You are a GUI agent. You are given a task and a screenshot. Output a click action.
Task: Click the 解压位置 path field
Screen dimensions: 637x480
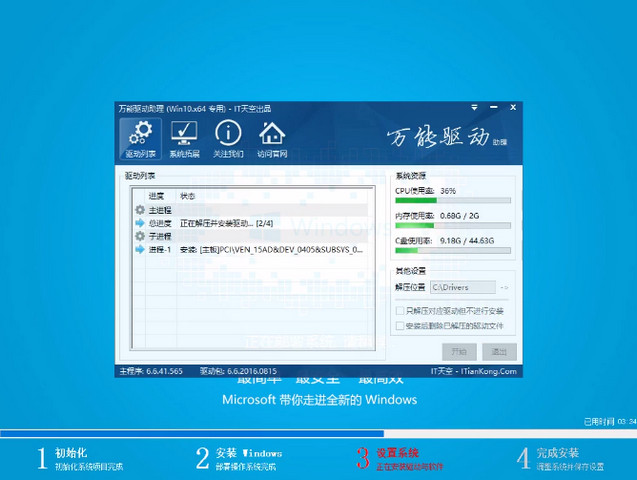(x=463, y=288)
